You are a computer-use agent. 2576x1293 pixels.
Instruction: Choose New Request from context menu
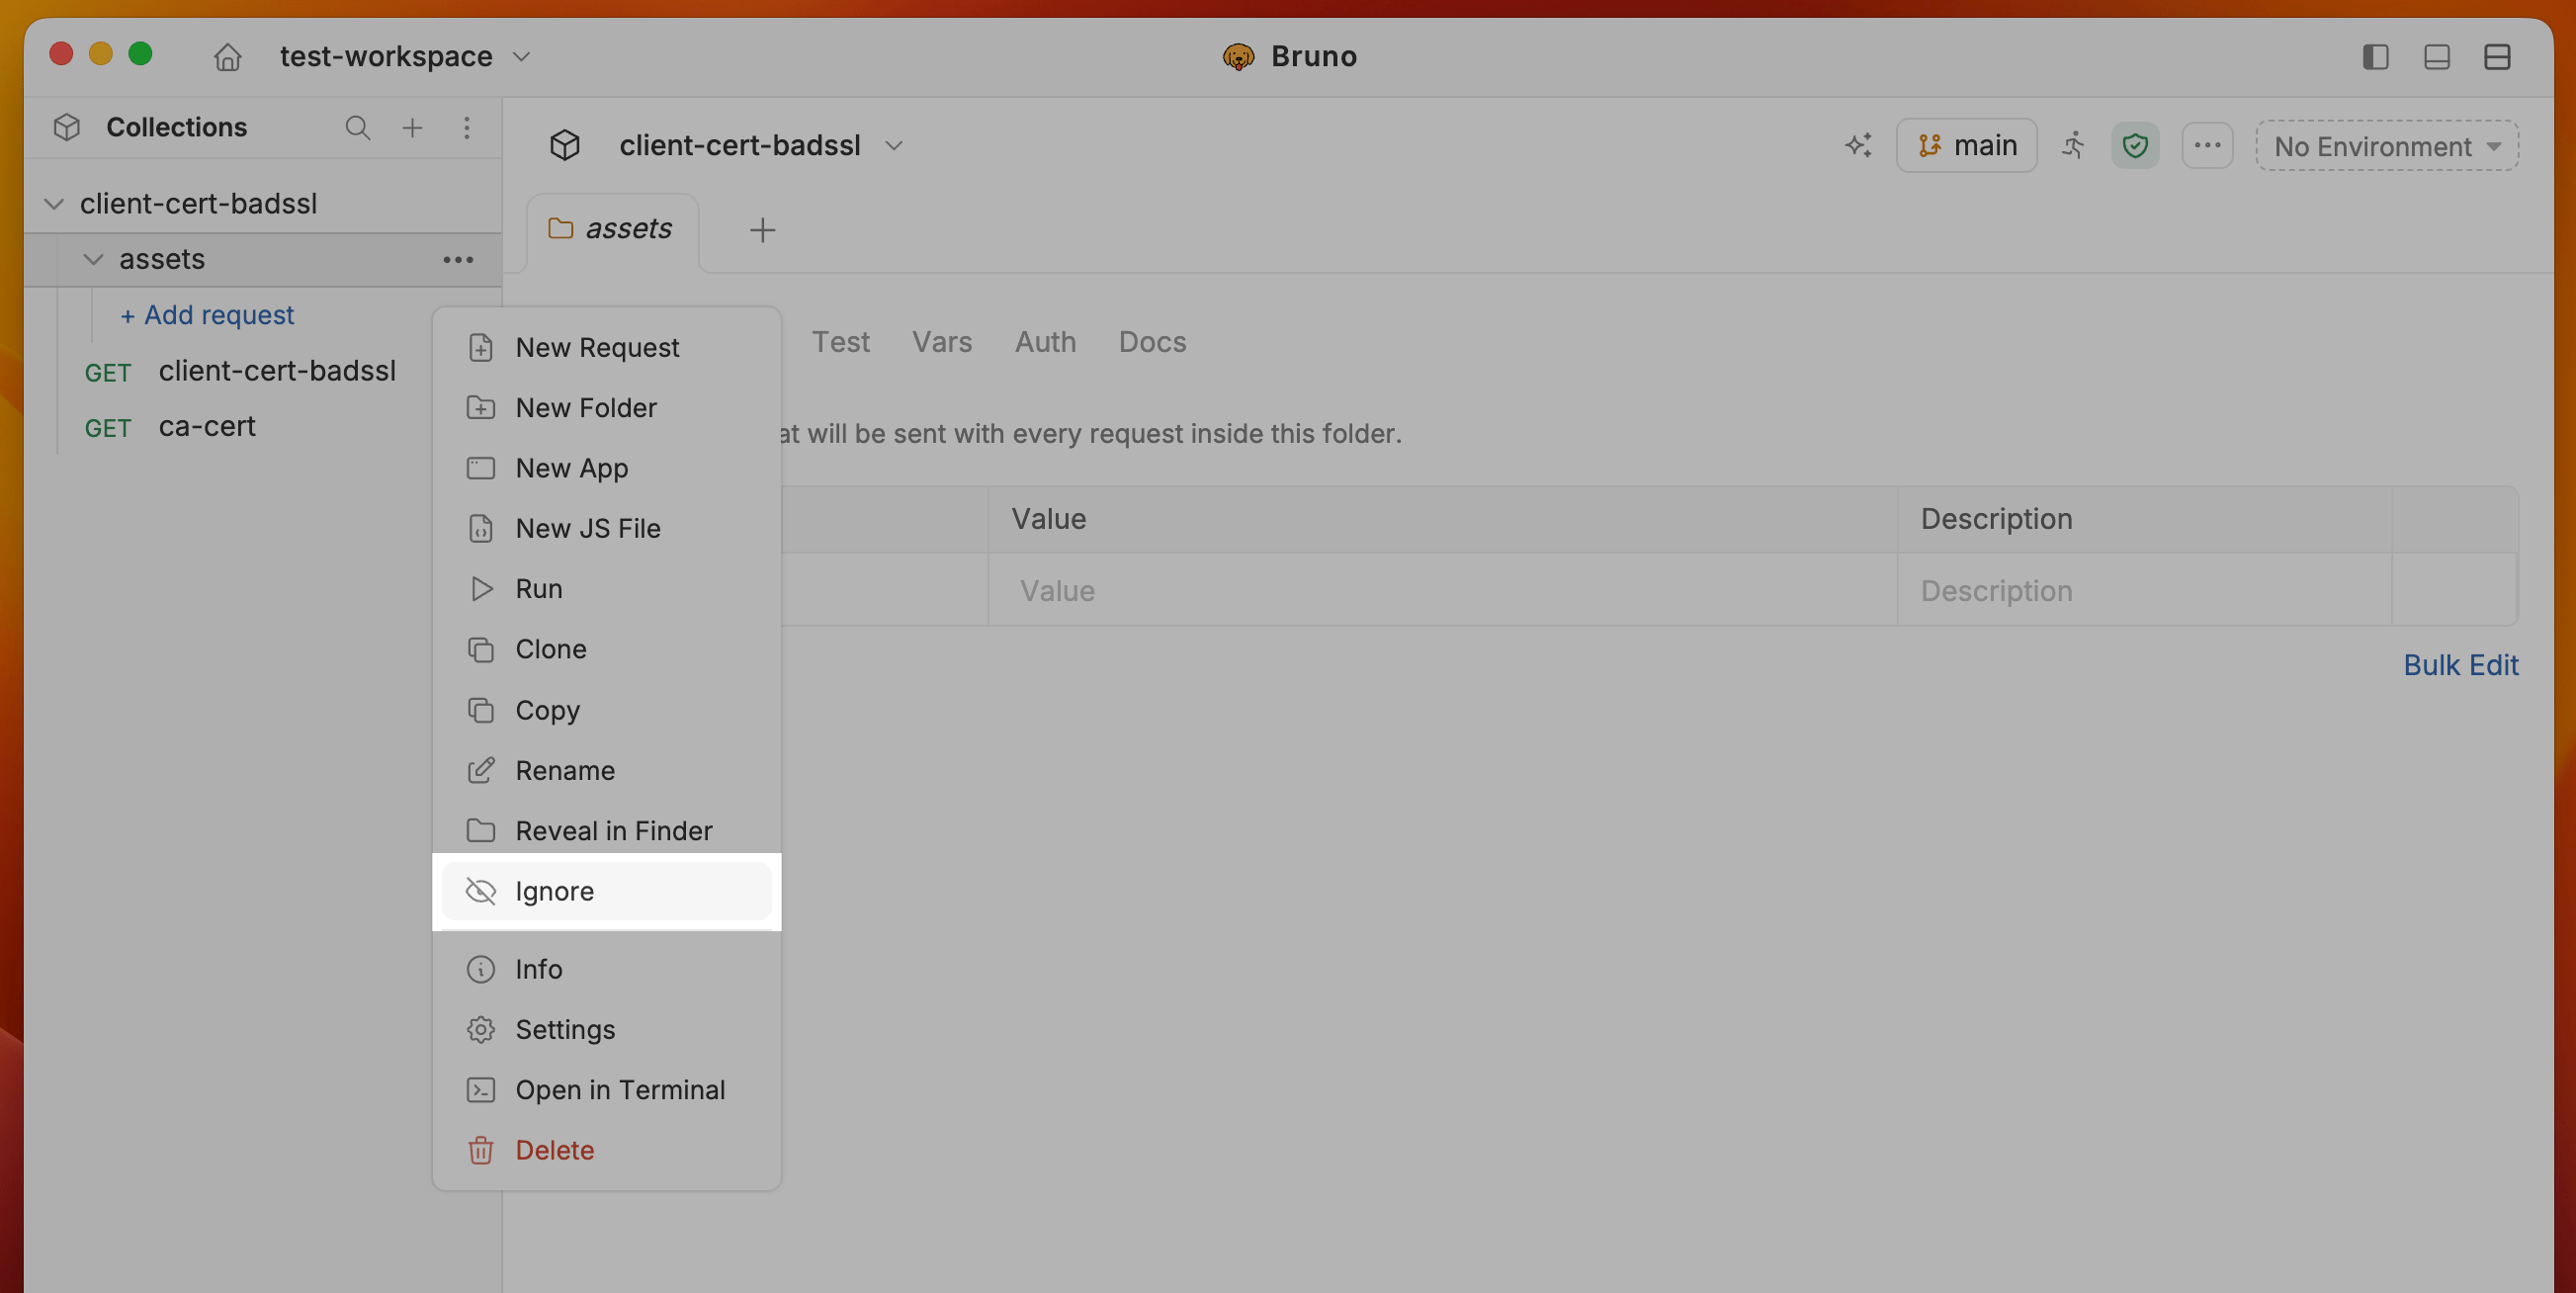[606, 348]
